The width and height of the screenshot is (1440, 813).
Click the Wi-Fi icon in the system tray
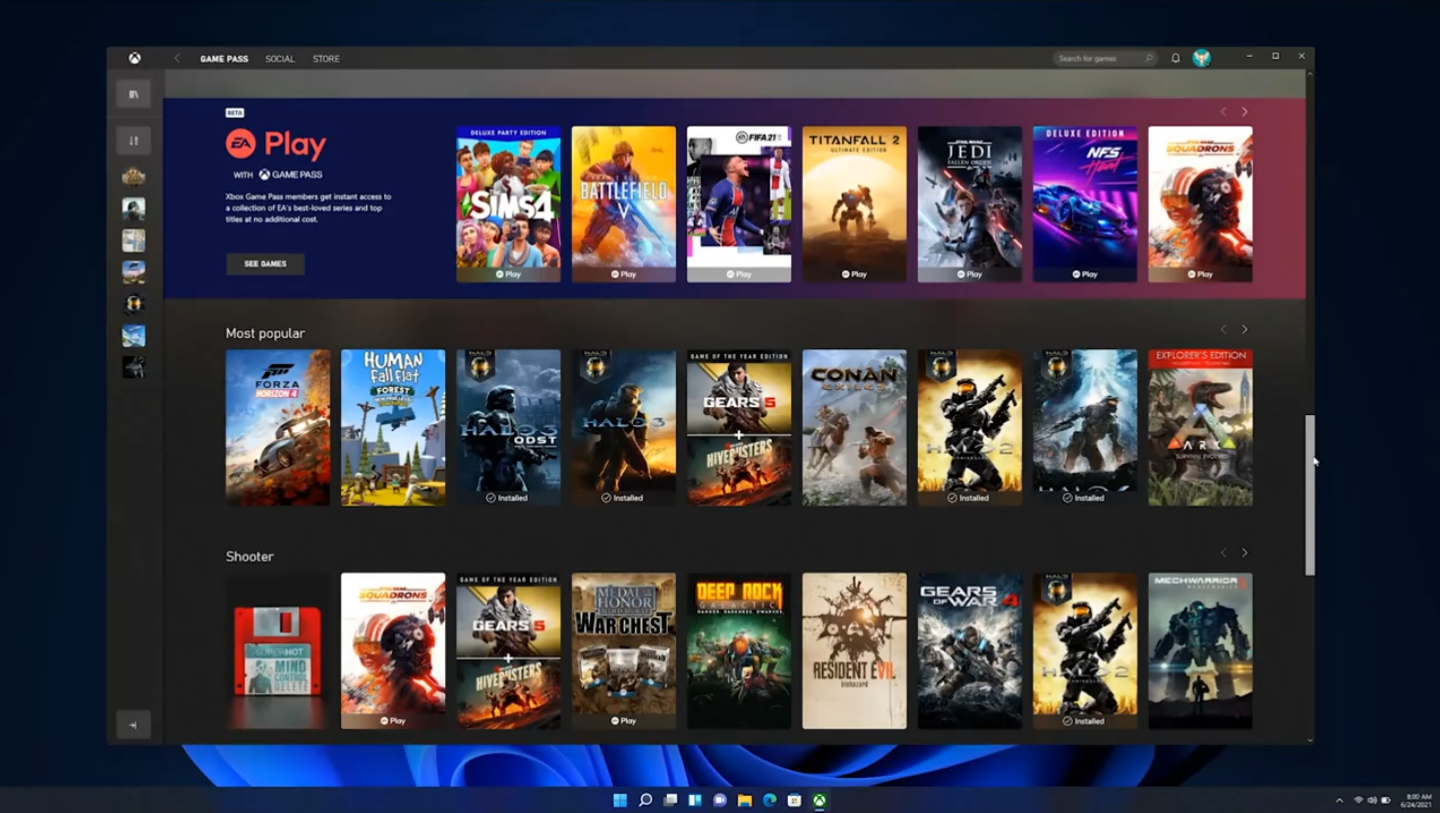pos(1358,800)
